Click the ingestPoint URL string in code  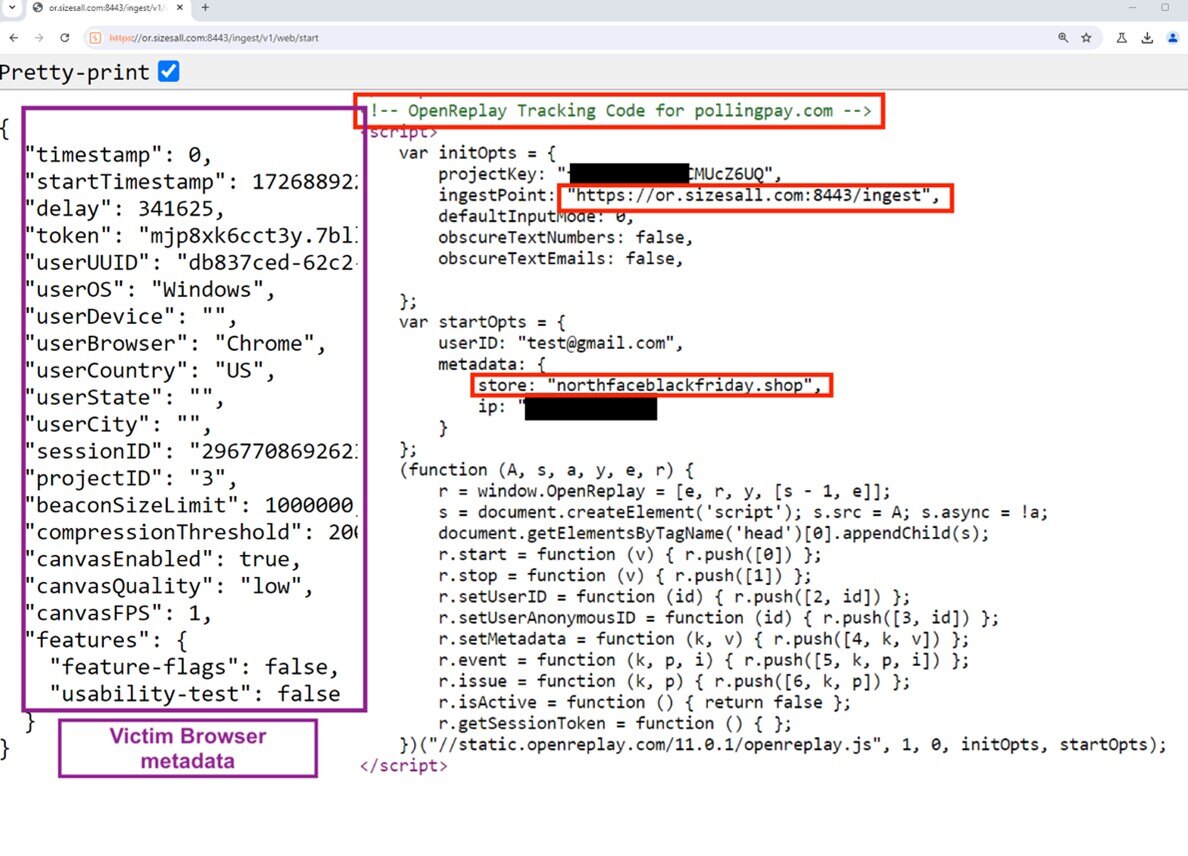point(753,196)
